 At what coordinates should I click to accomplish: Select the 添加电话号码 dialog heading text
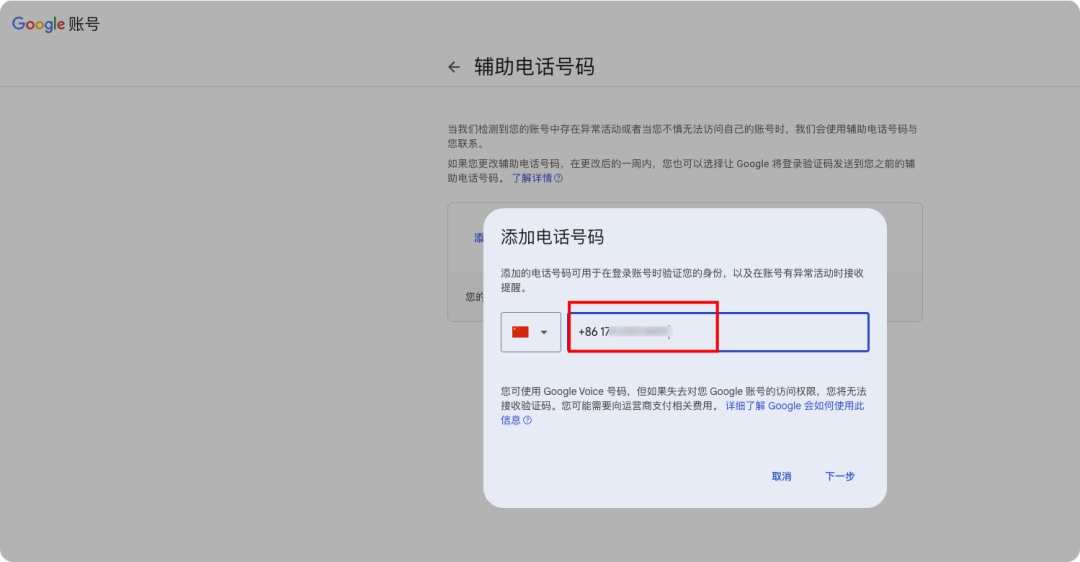point(552,237)
